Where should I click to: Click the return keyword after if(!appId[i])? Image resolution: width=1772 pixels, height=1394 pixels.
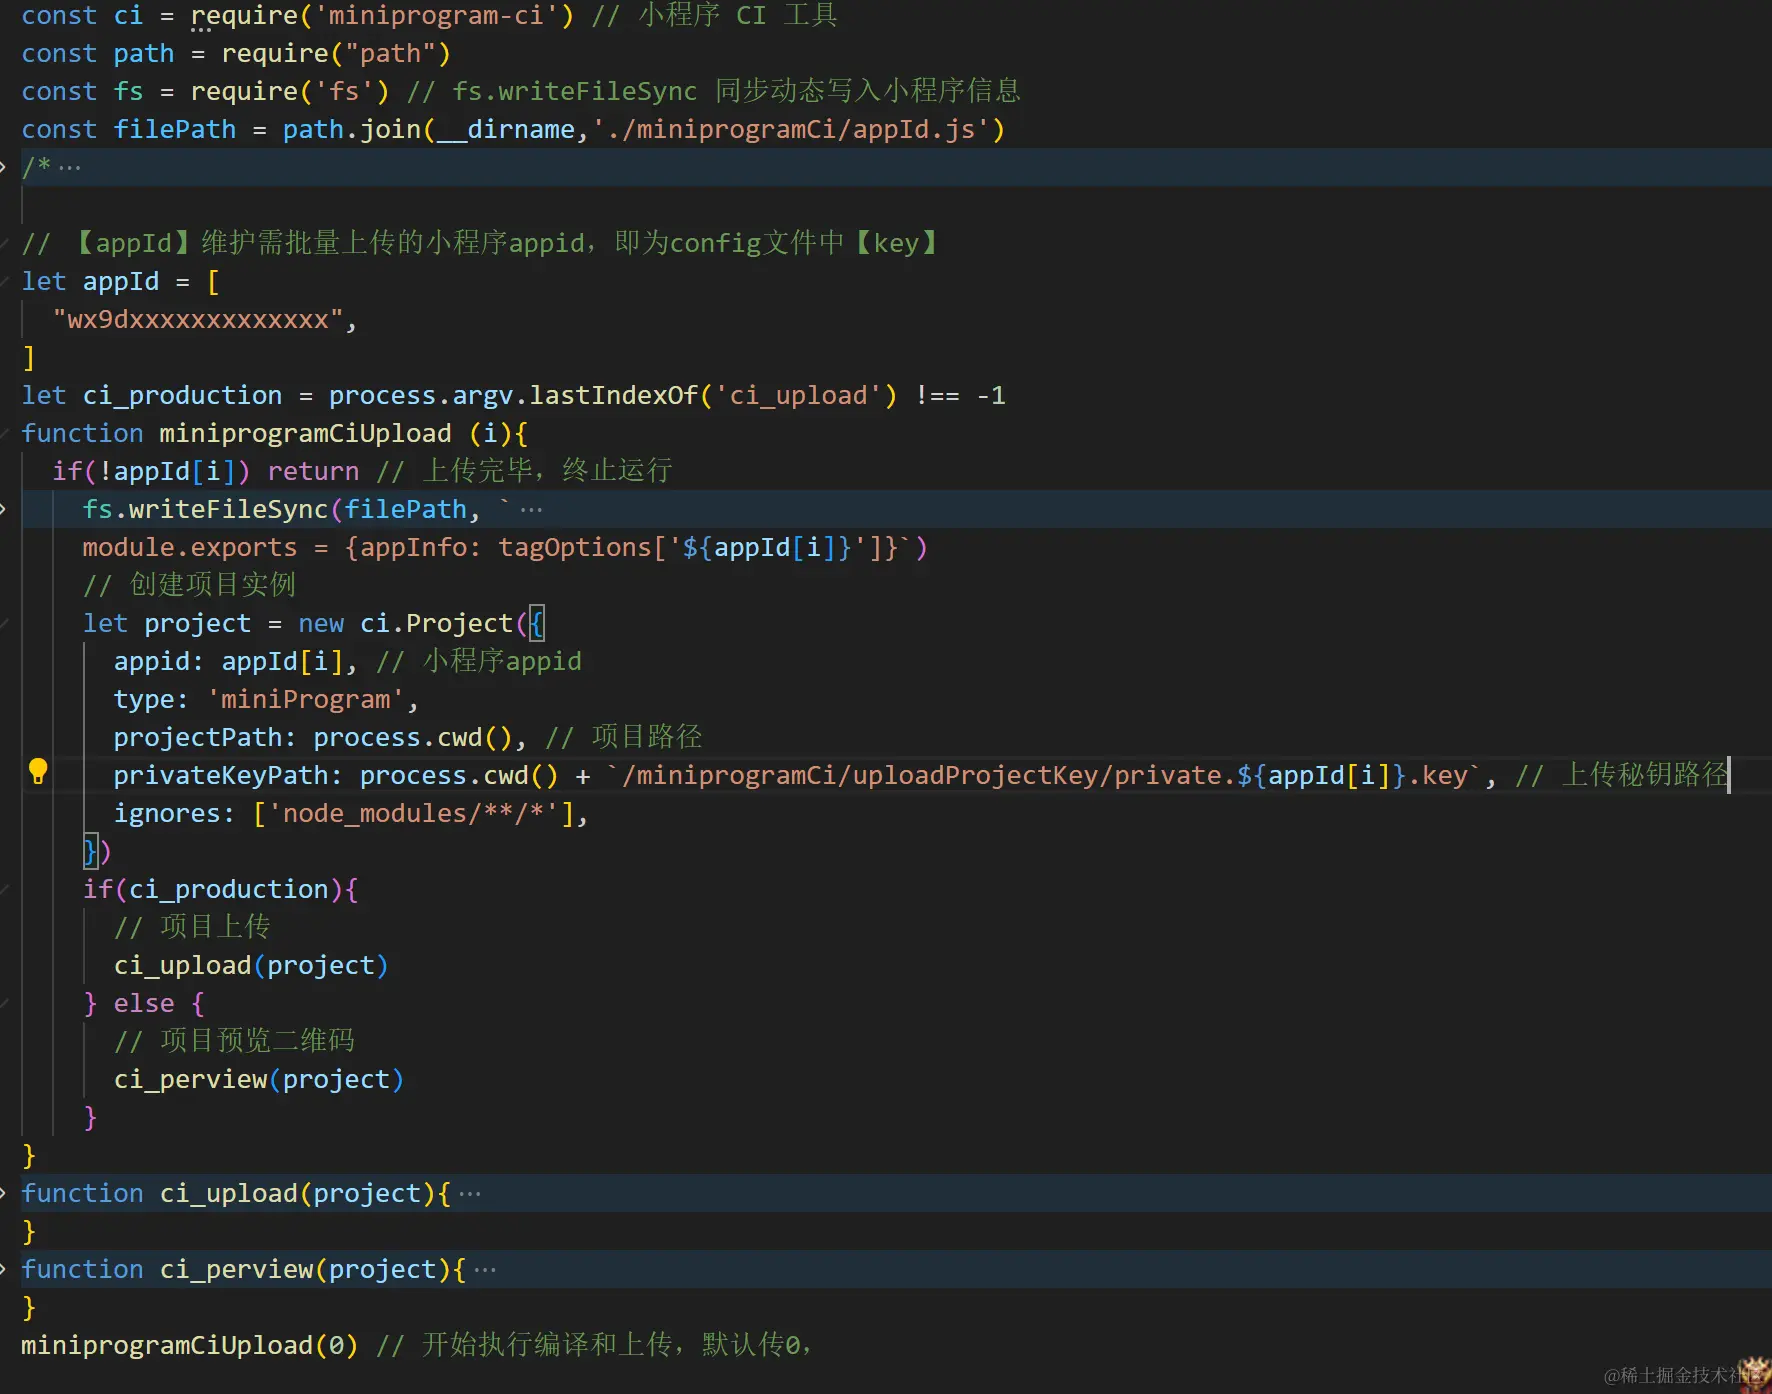(313, 471)
